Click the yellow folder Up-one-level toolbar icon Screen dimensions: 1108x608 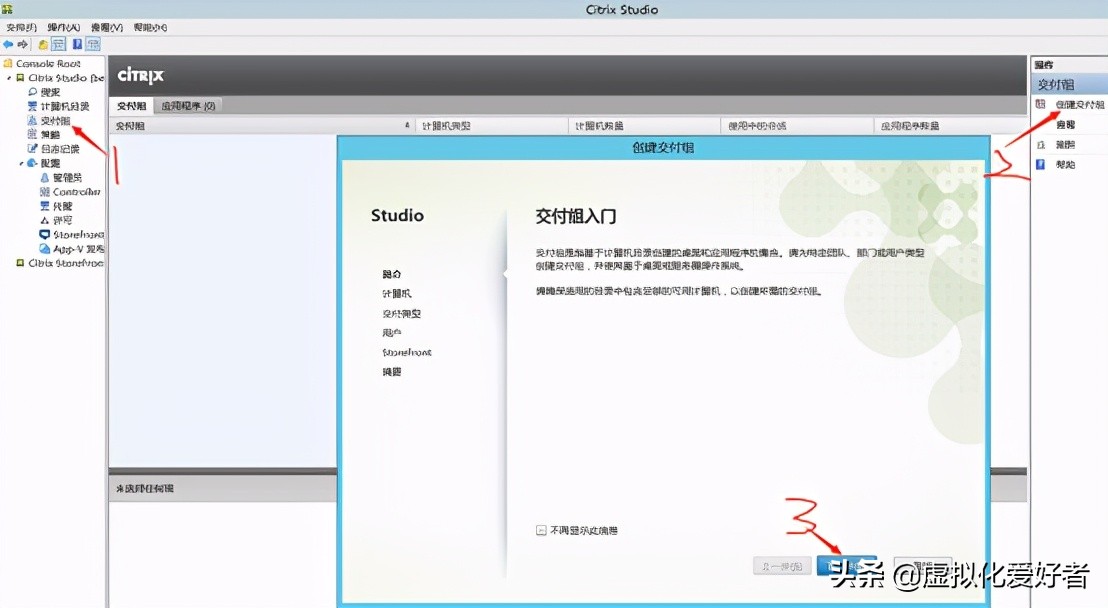(43, 45)
